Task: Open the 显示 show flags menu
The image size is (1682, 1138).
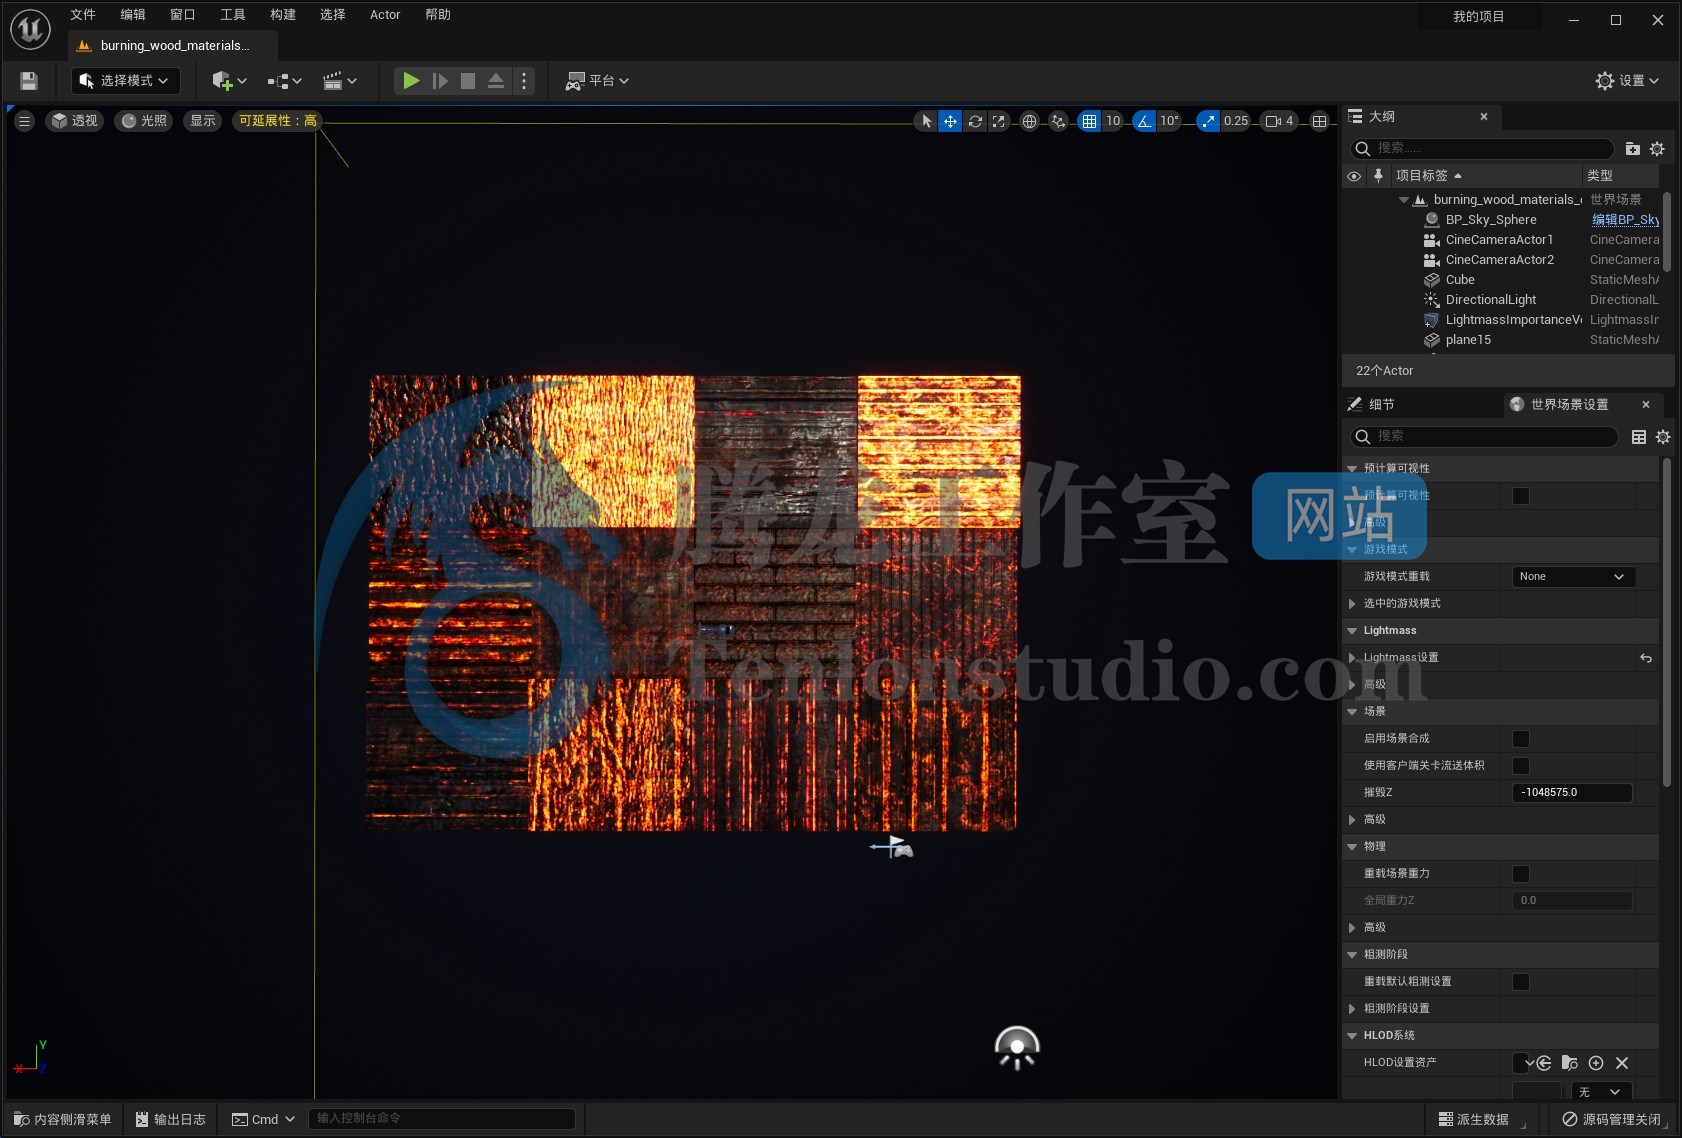Action: click(x=203, y=121)
